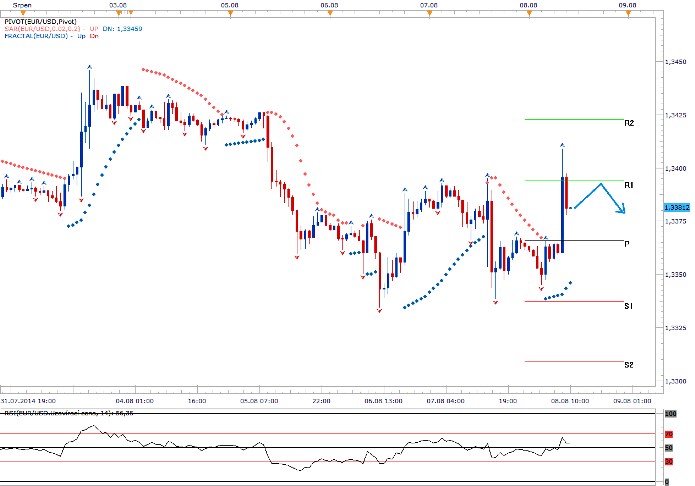Click the 05.08 07:00 time axis label
Image resolution: width=695 pixels, height=486 pixels.
(x=259, y=401)
